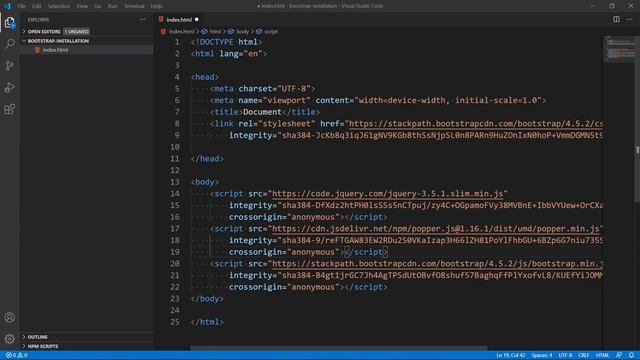Open the Search view in activity bar
Image resolution: width=640 pixels, height=360 pixels.
click(9, 43)
